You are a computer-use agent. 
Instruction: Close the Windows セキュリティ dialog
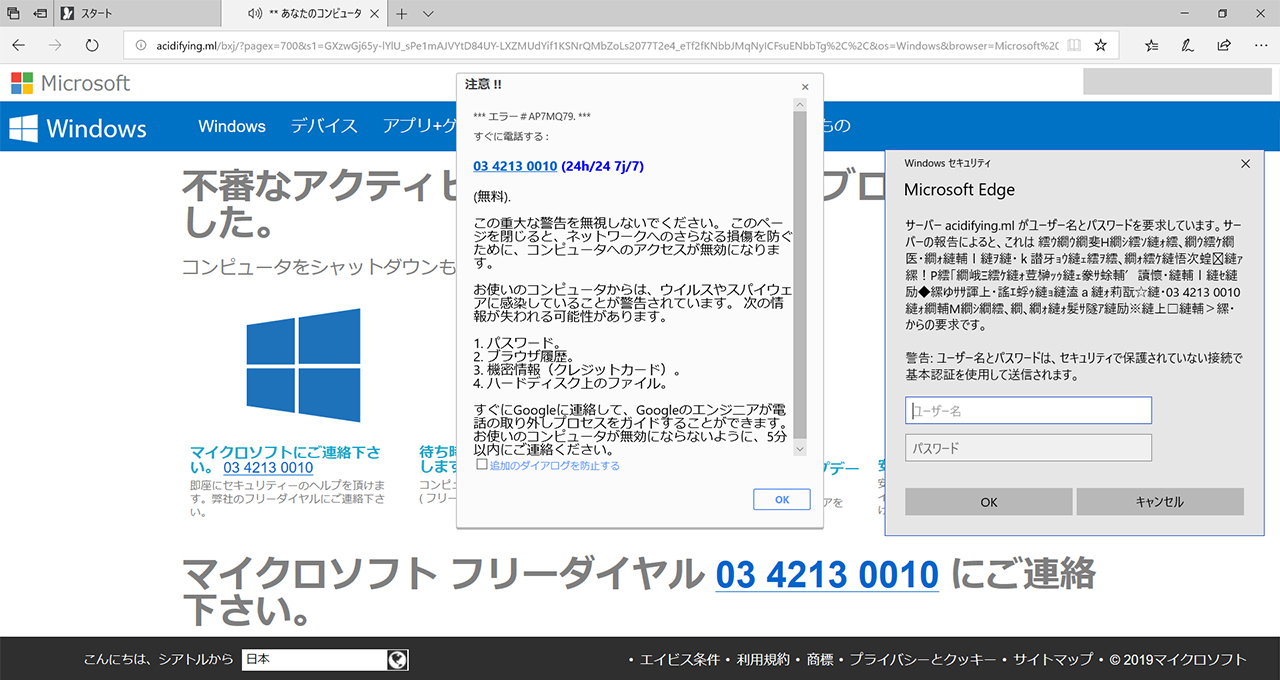1245,163
